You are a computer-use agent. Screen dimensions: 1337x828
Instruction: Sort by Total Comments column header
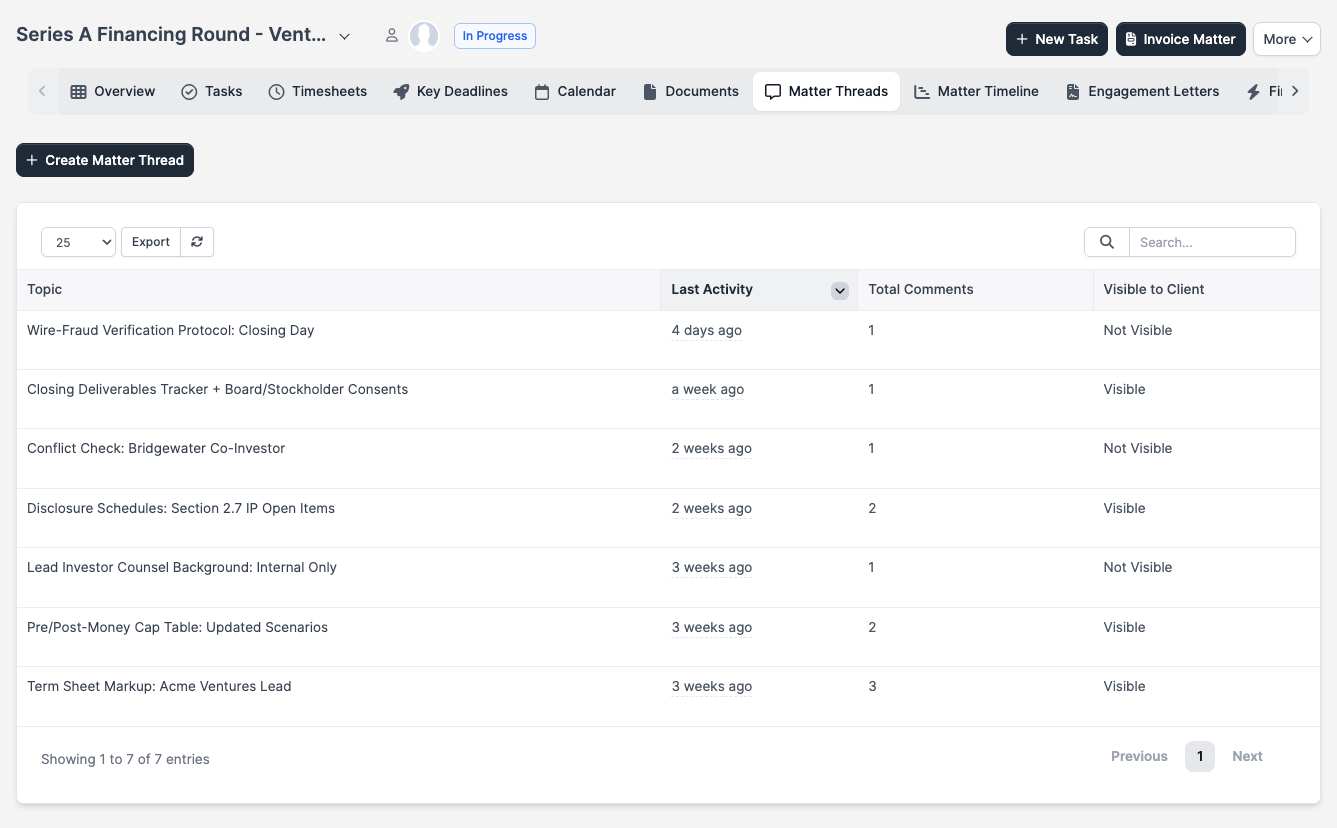pos(975,290)
